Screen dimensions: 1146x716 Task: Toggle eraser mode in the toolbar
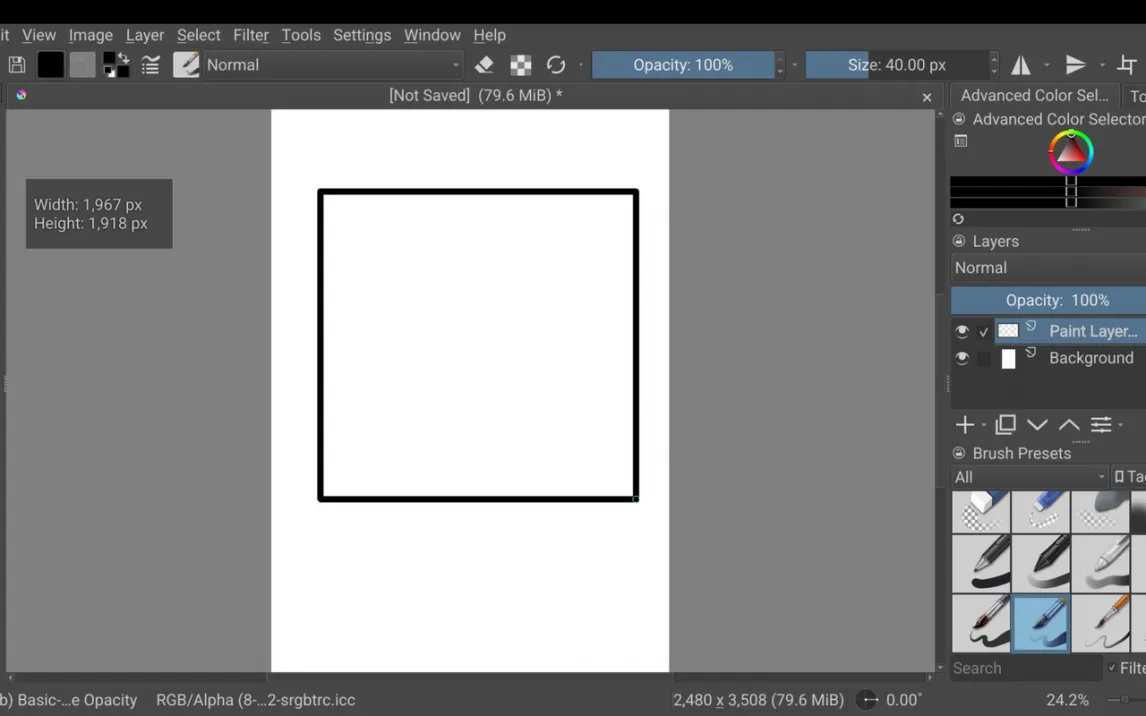pyautogui.click(x=484, y=65)
